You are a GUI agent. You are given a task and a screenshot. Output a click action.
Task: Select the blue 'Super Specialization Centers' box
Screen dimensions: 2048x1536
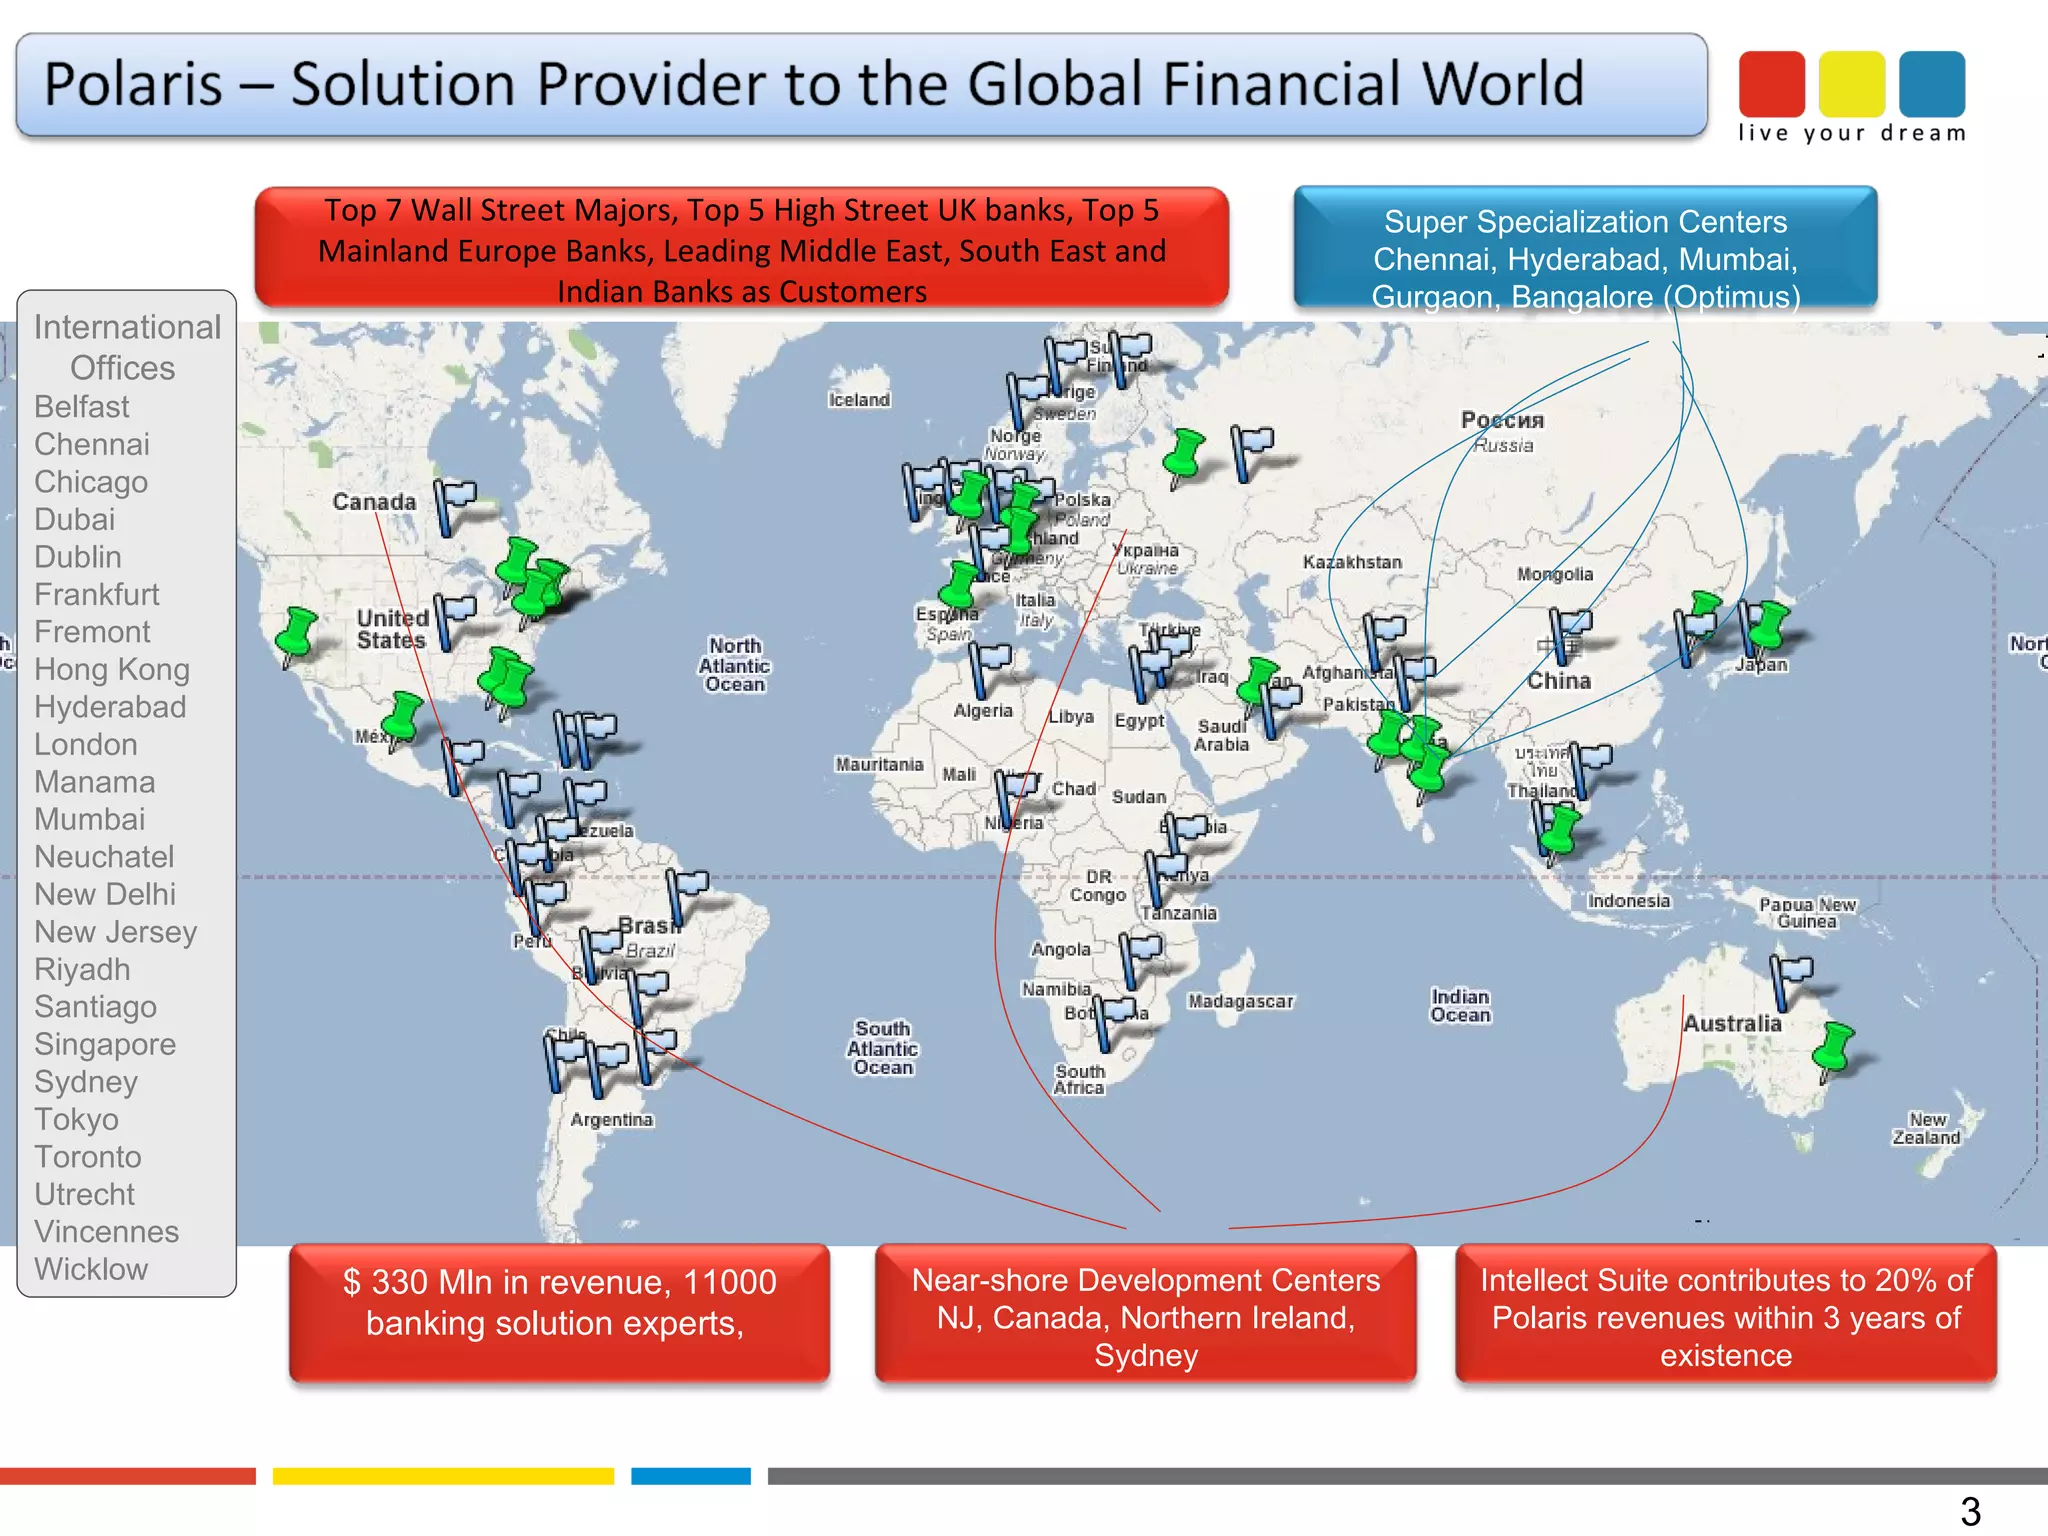(1585, 247)
